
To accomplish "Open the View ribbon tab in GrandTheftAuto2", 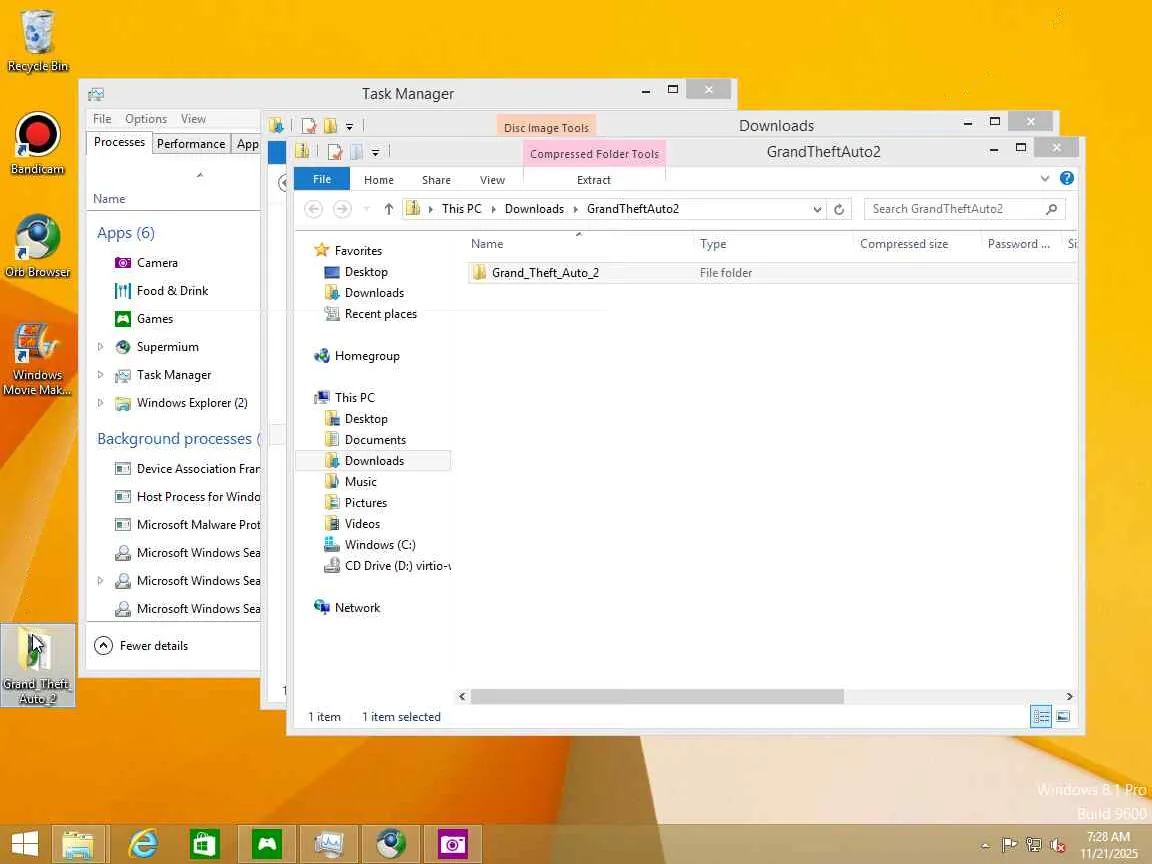I will point(492,180).
